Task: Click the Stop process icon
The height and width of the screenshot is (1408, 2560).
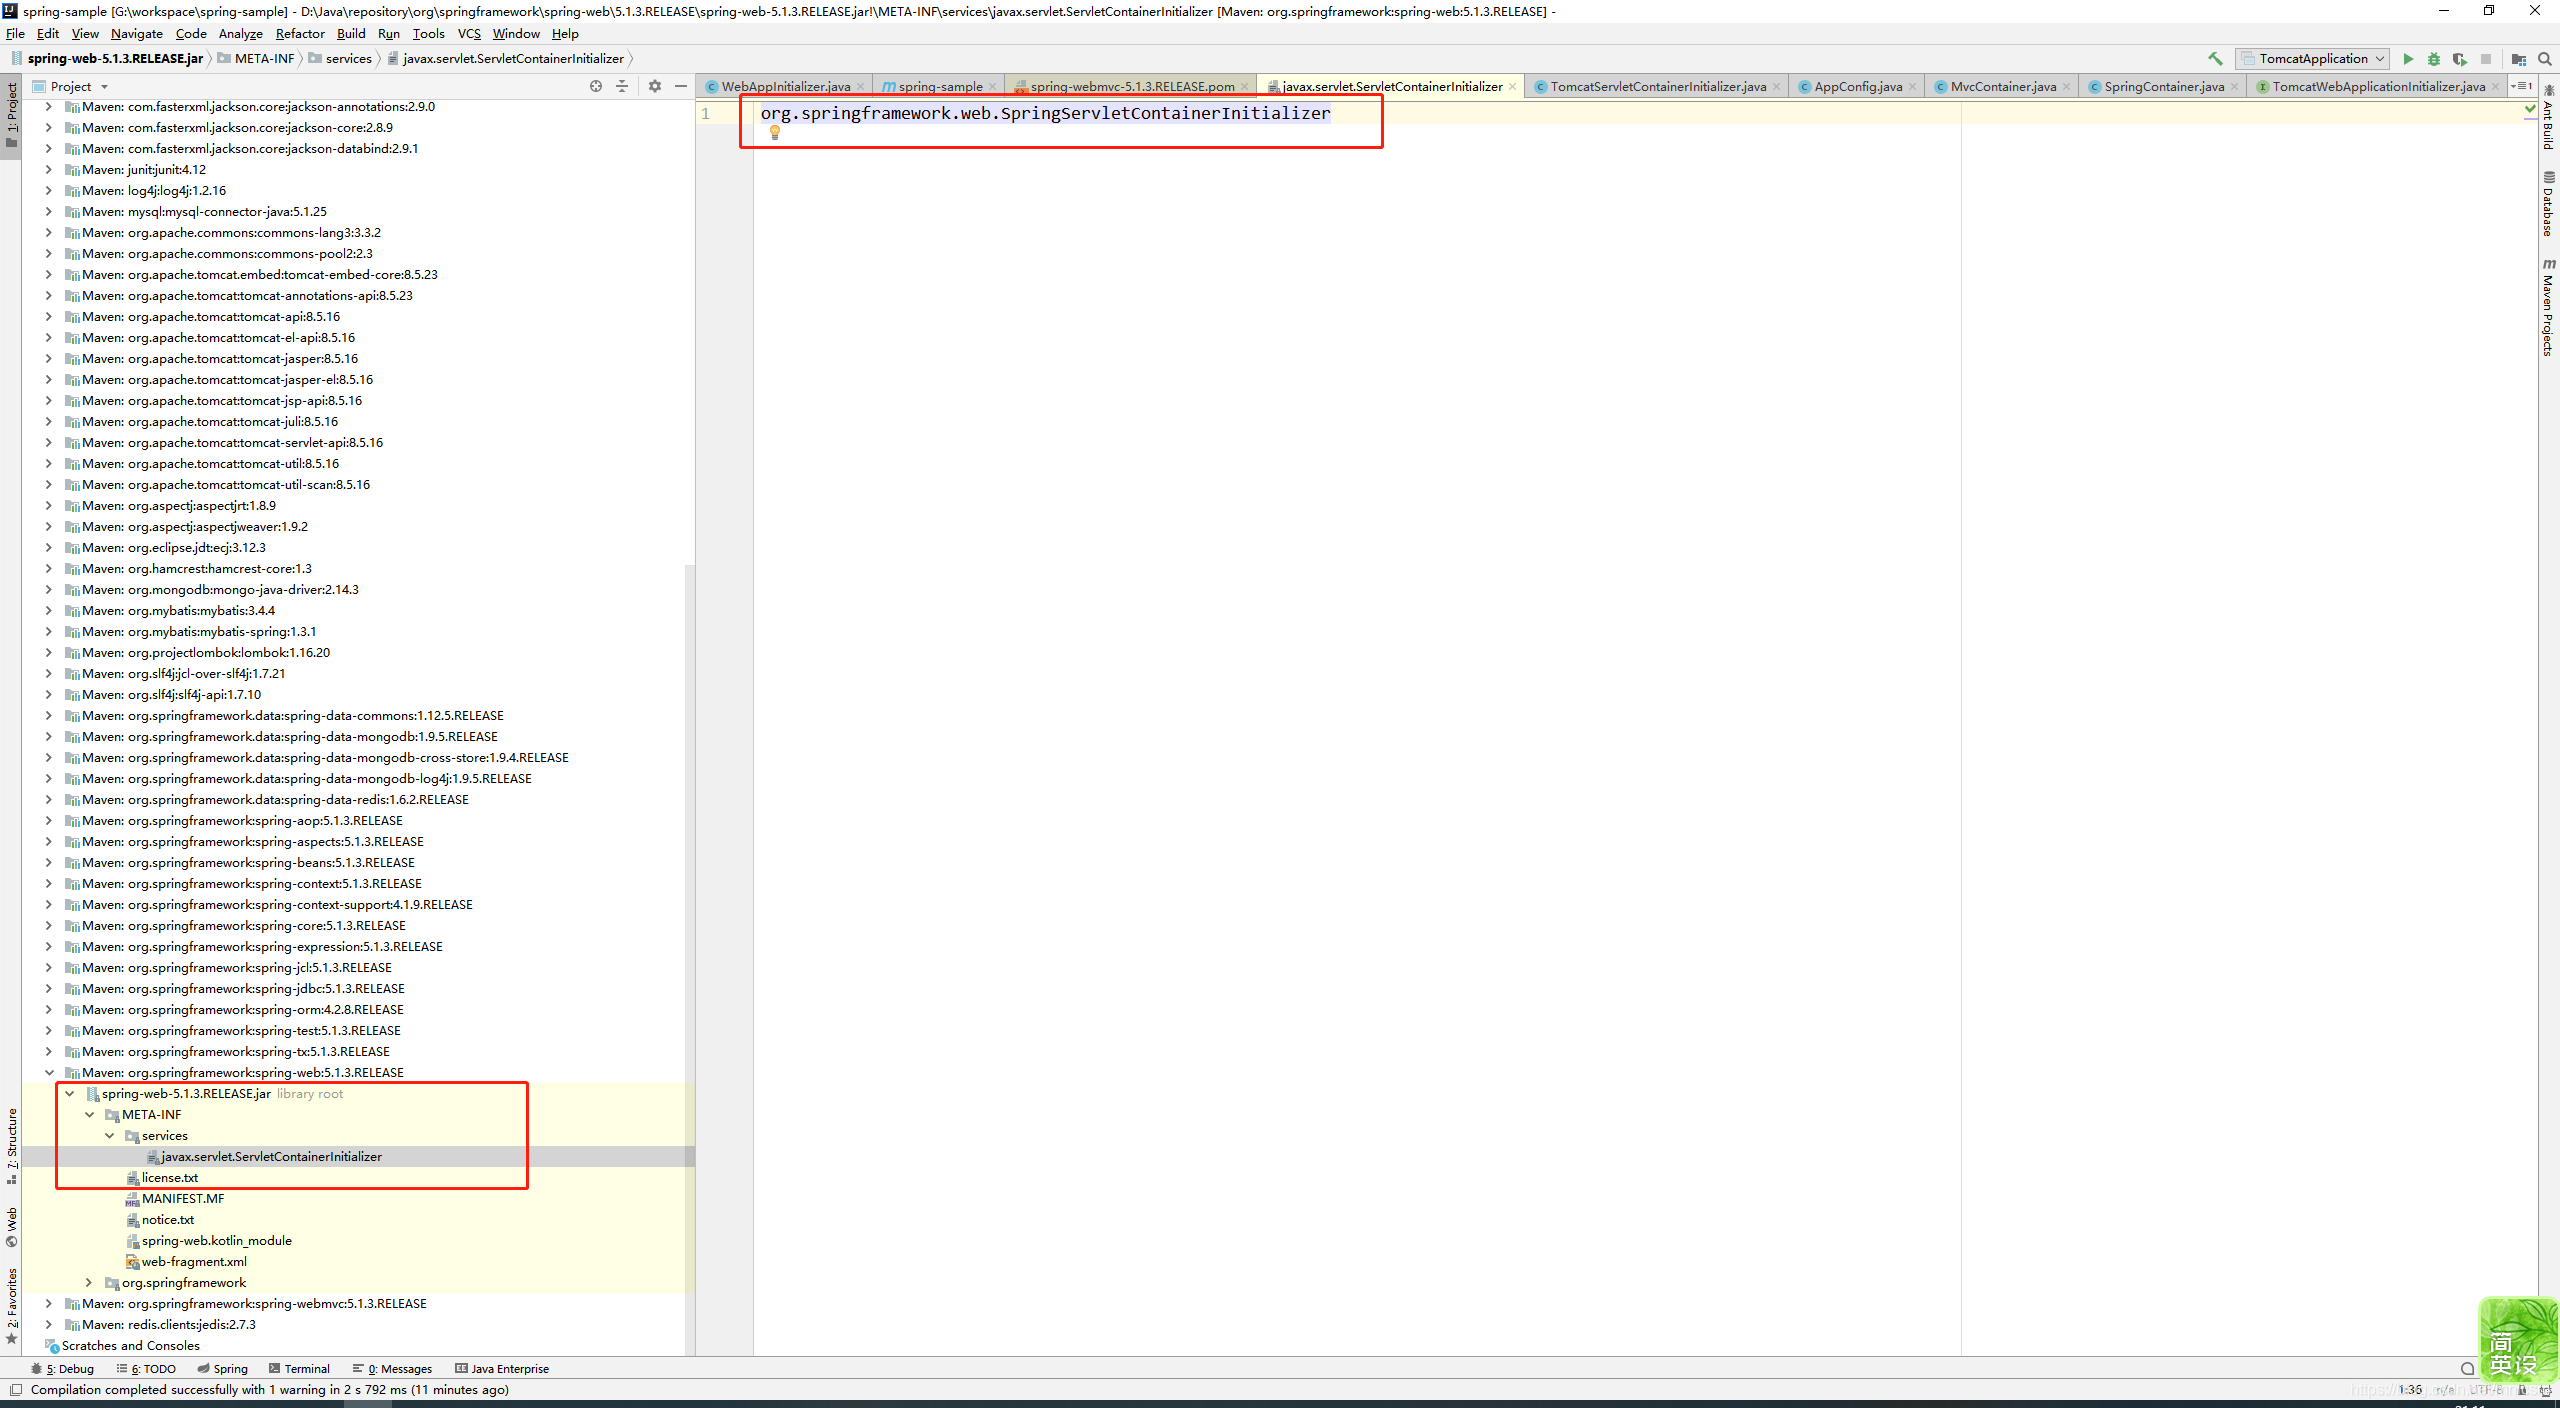Action: click(2486, 59)
